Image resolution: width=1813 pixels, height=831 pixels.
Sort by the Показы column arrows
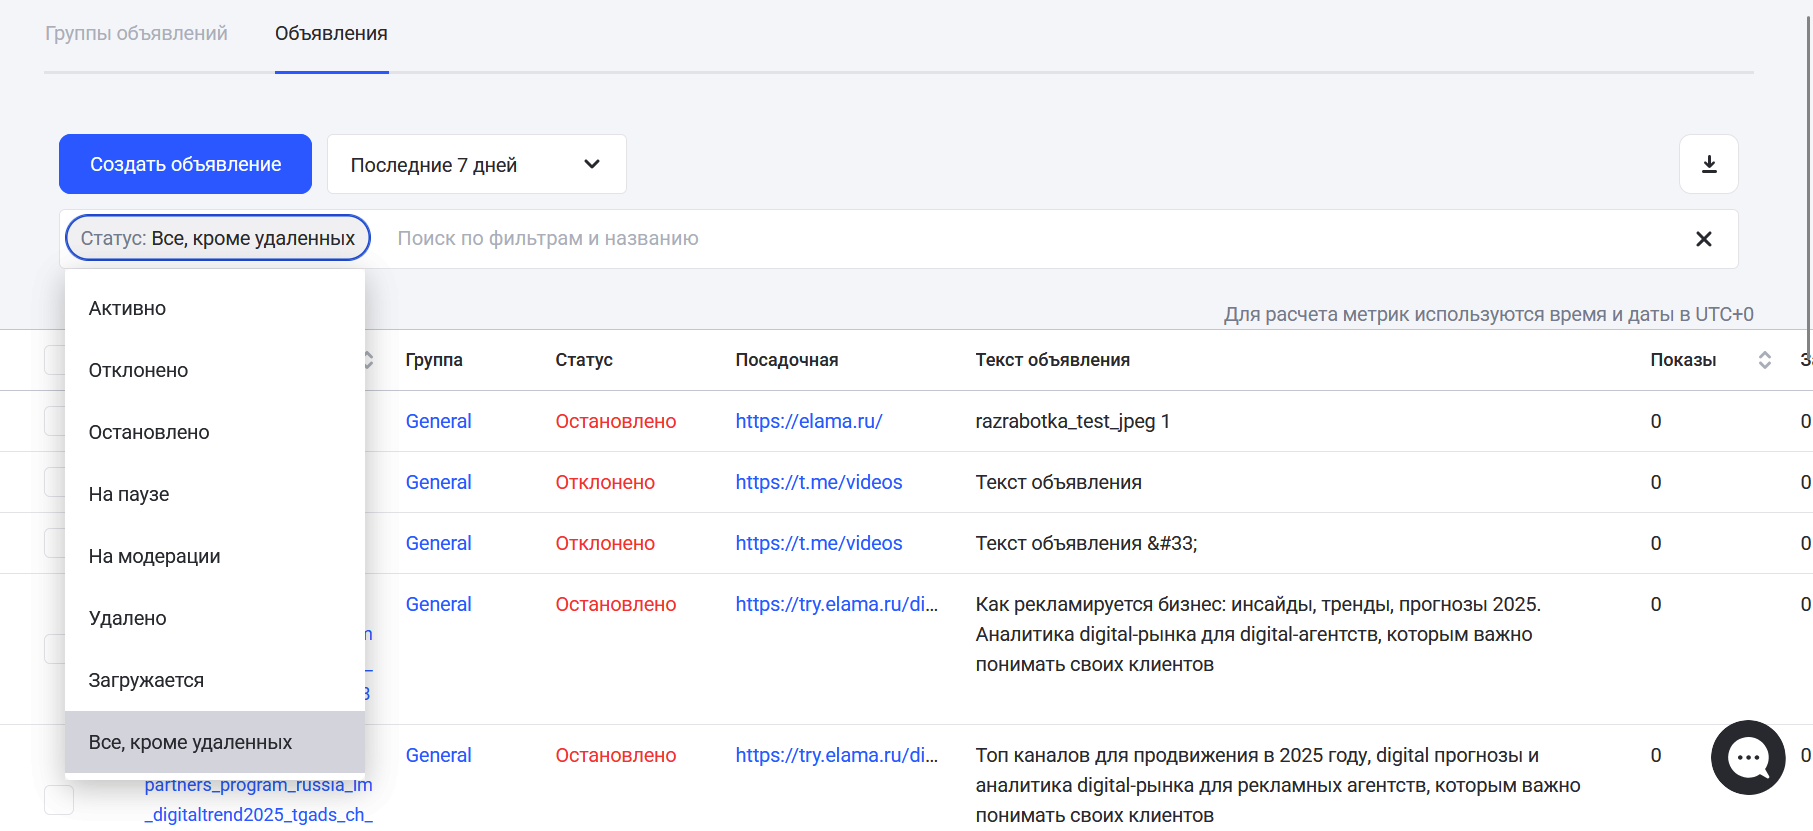(x=1764, y=360)
